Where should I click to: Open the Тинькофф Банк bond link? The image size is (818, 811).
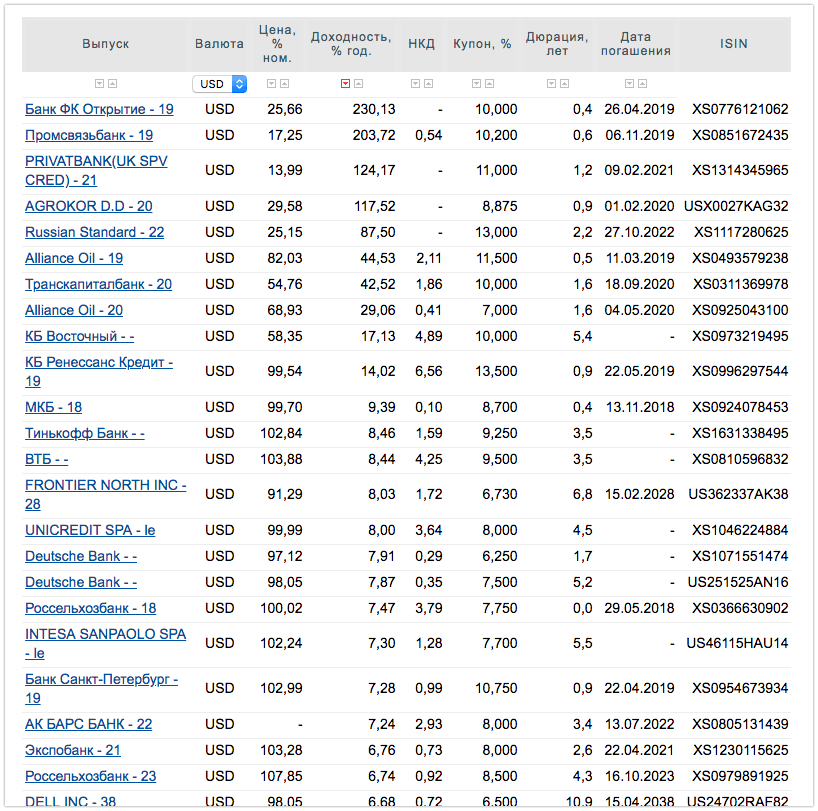85,434
